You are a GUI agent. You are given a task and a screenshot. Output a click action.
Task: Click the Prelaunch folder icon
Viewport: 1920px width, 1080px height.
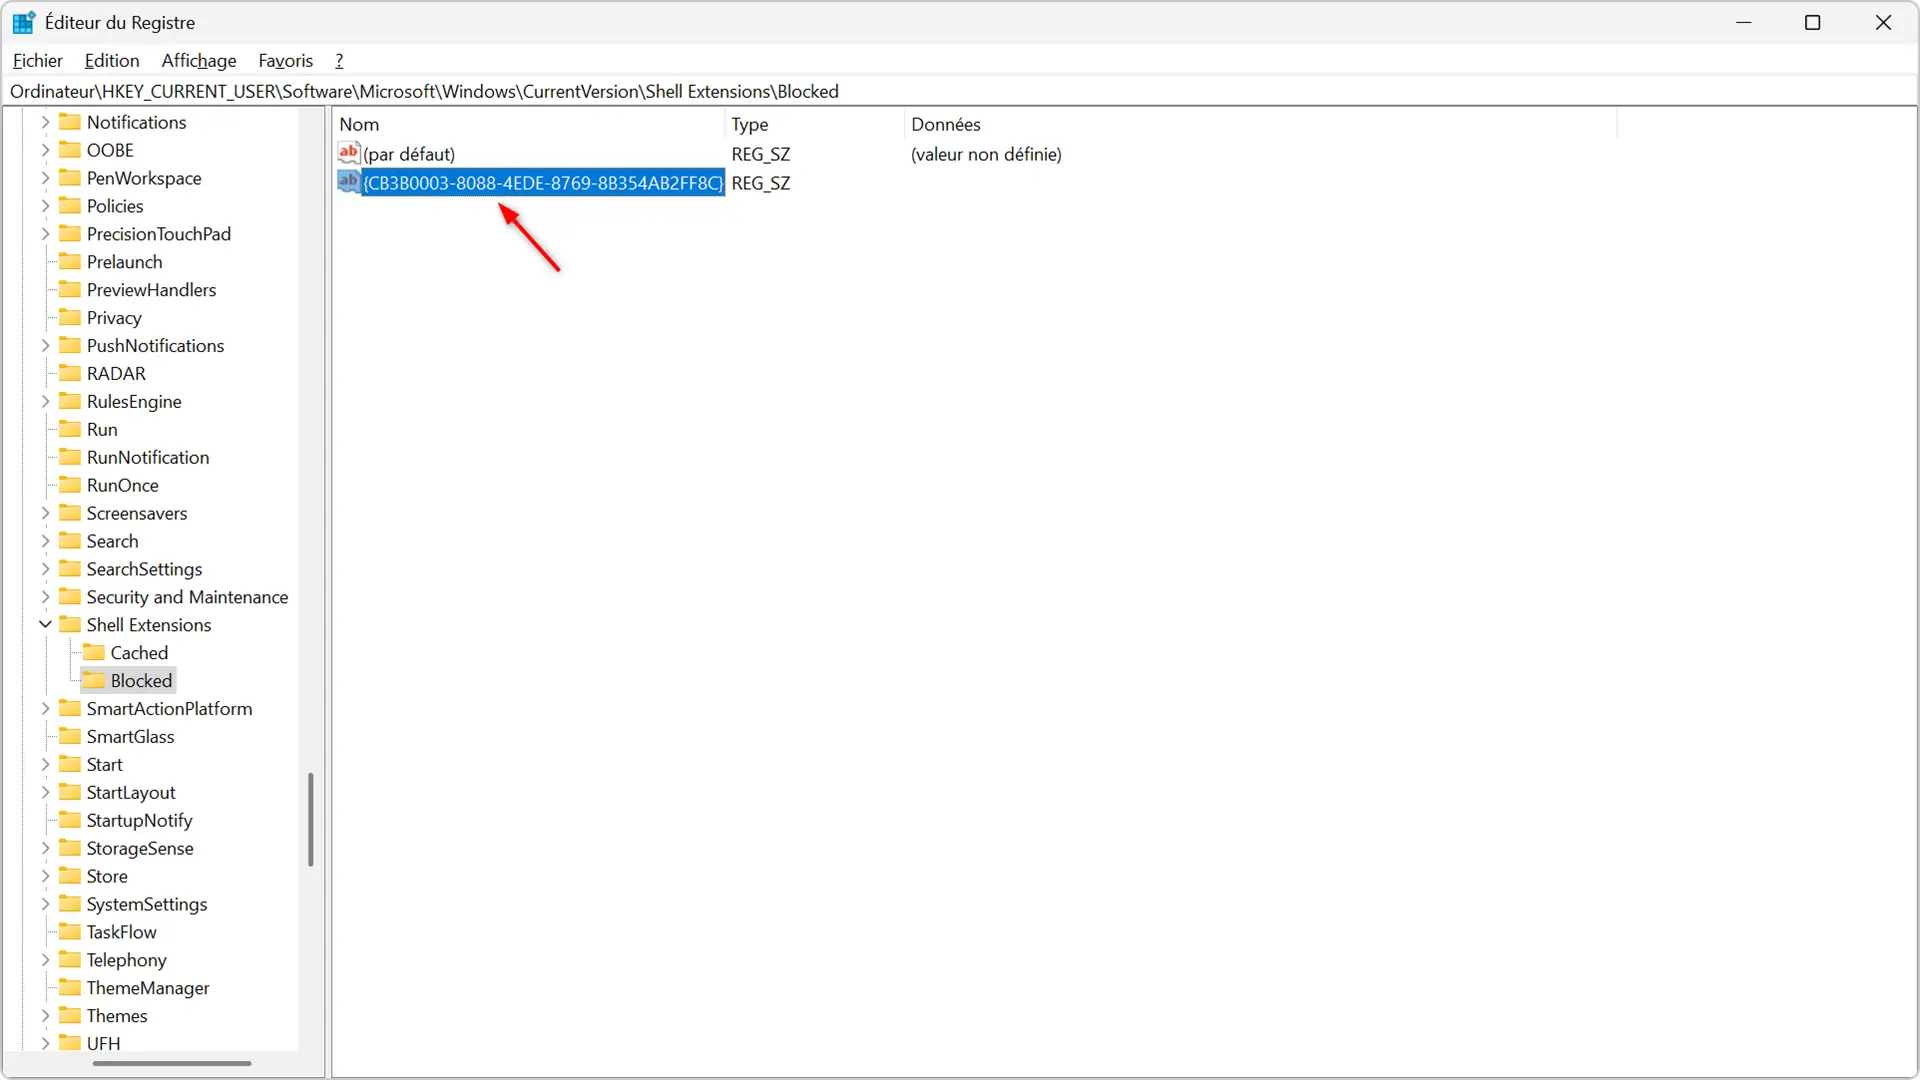(70, 262)
